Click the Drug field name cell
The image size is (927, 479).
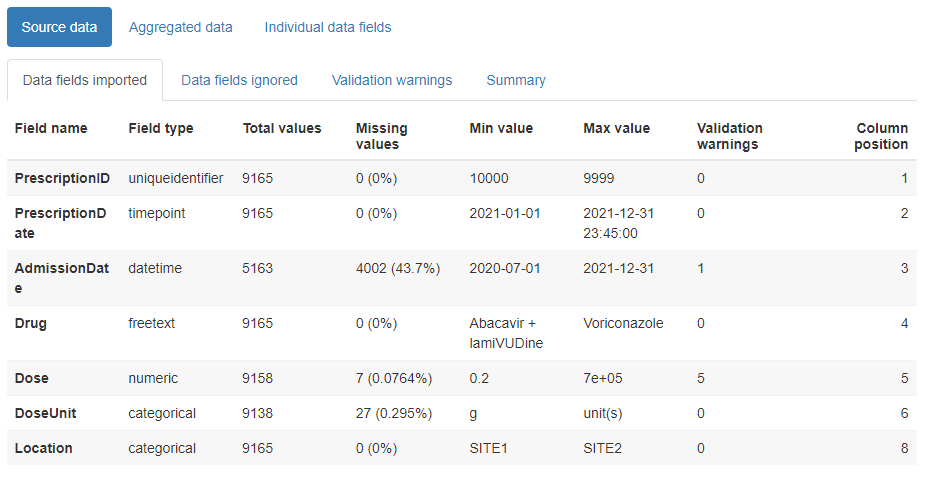[x=31, y=323]
